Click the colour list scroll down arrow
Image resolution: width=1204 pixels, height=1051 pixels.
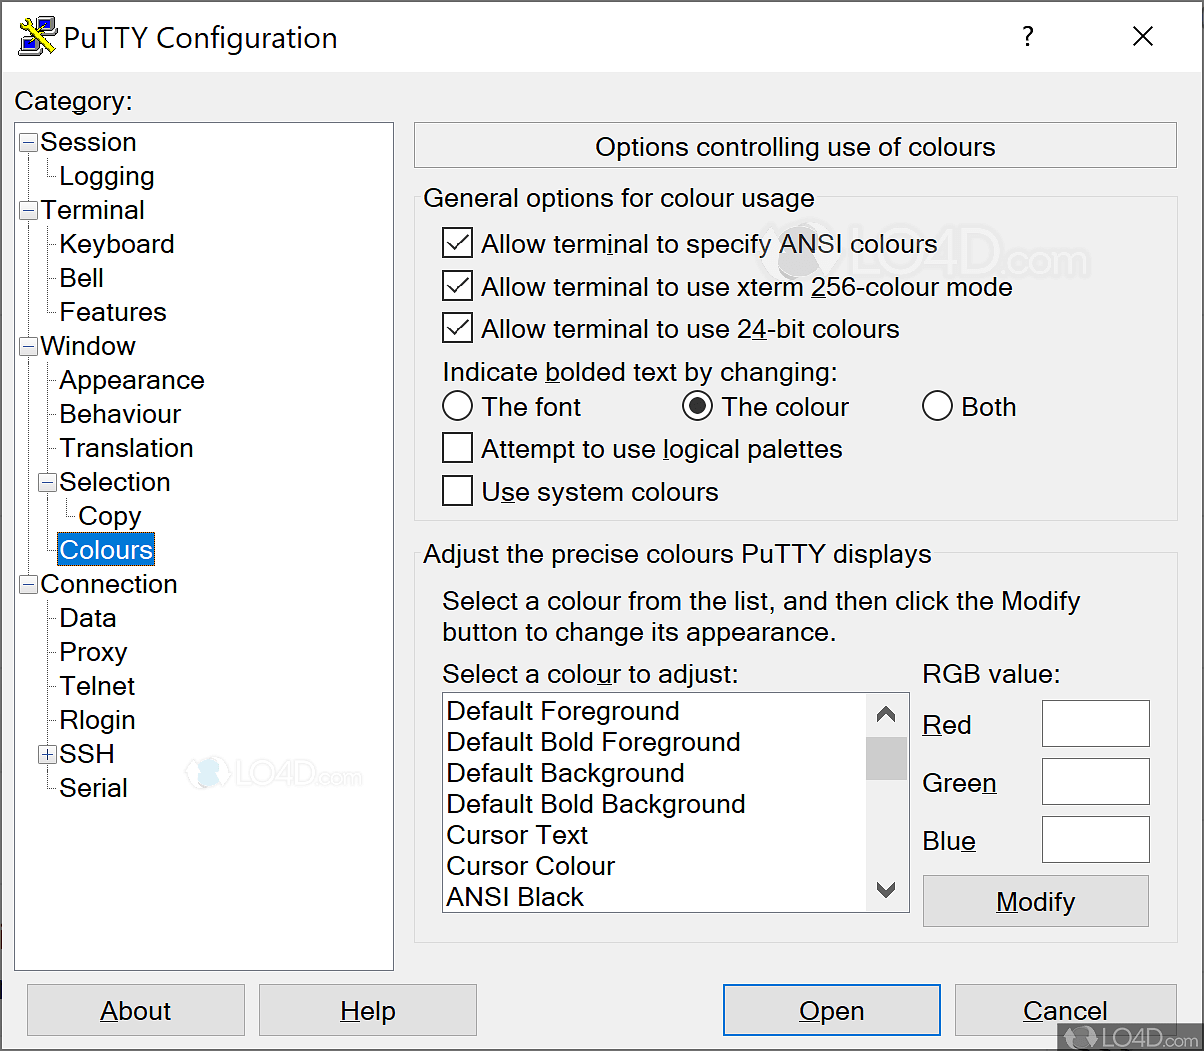[x=886, y=890]
